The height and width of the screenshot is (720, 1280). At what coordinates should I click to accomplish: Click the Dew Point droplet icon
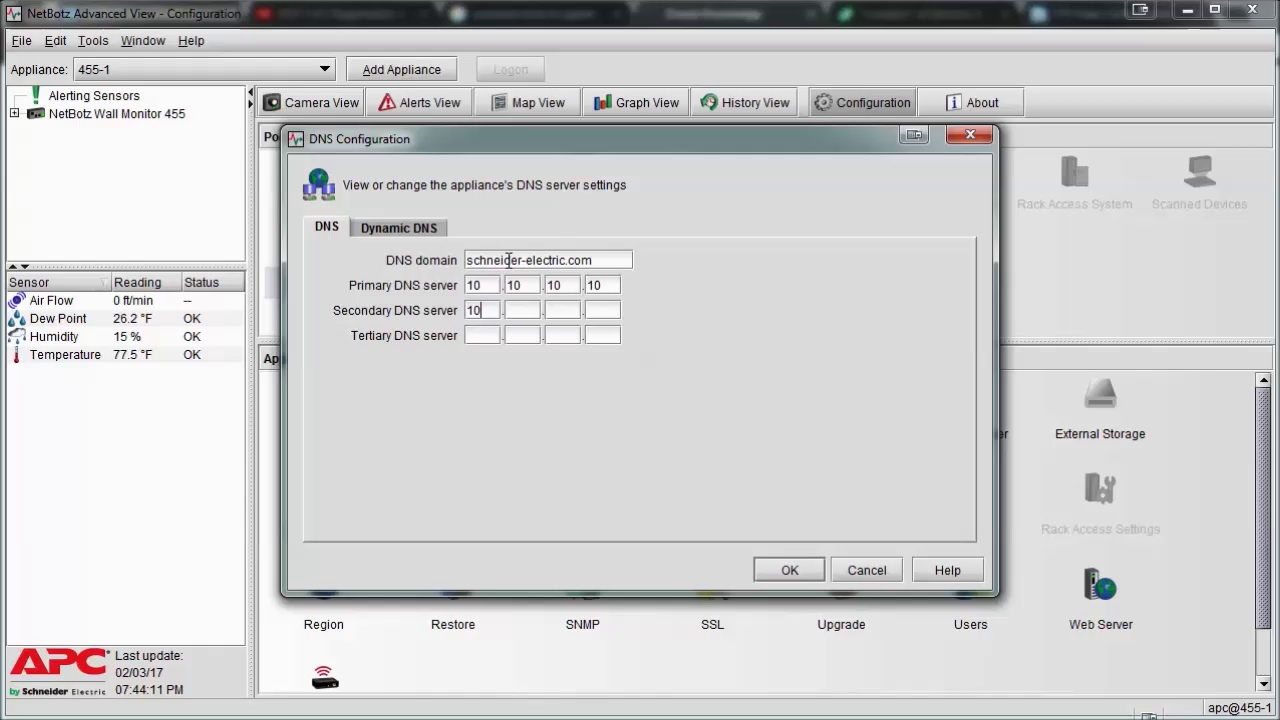(x=17, y=318)
